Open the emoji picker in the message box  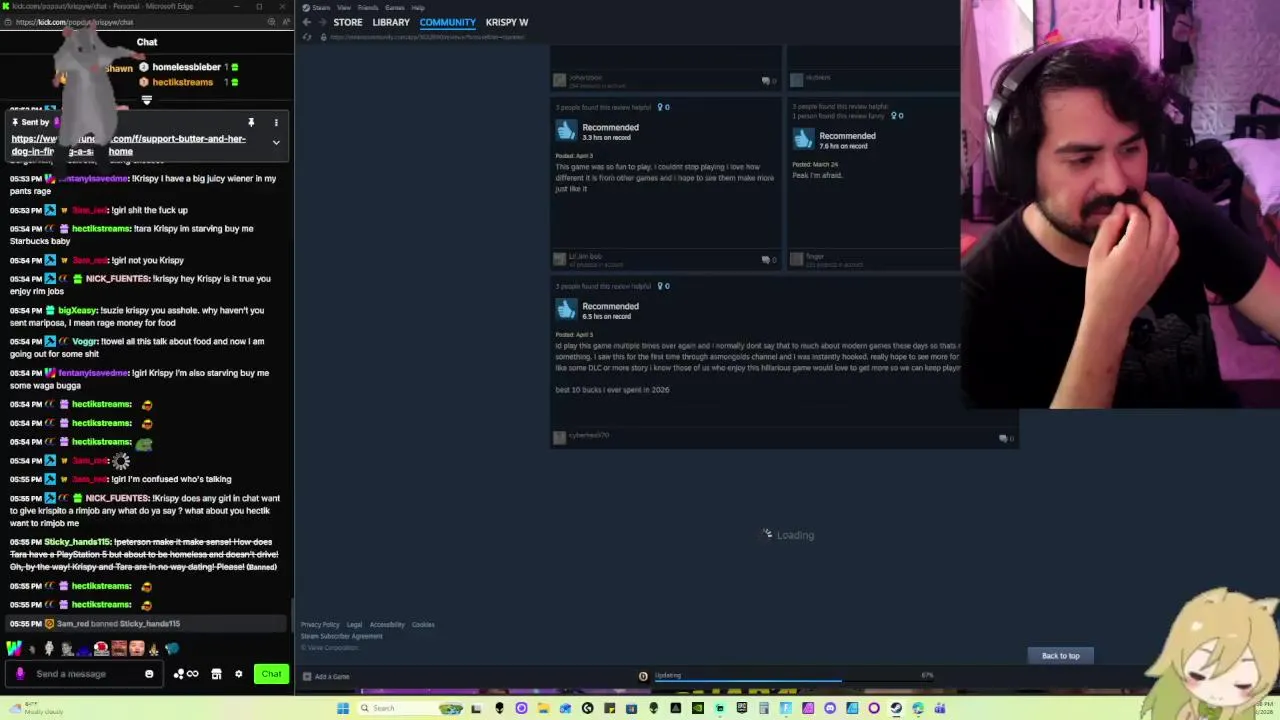pos(149,674)
